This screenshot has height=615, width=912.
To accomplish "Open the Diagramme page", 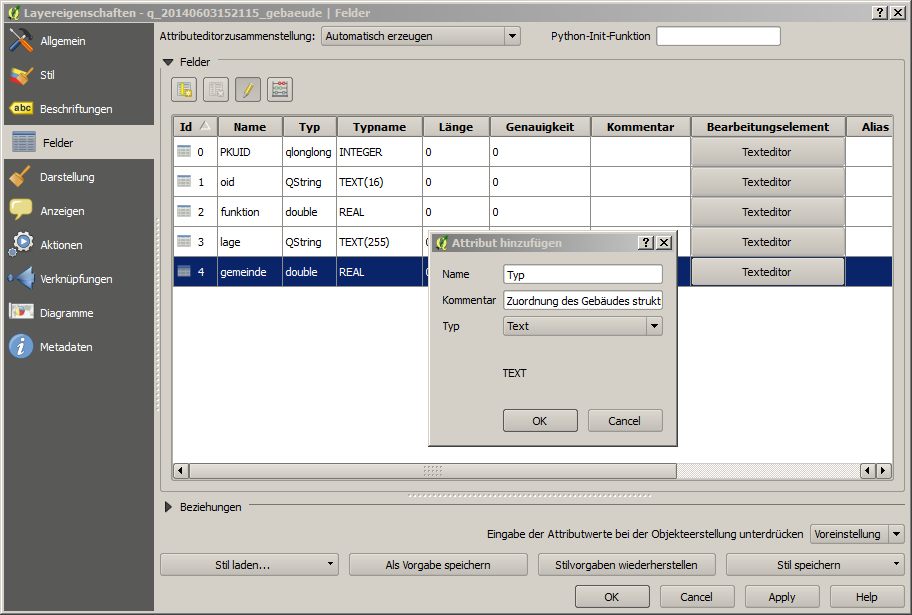I will 66,313.
